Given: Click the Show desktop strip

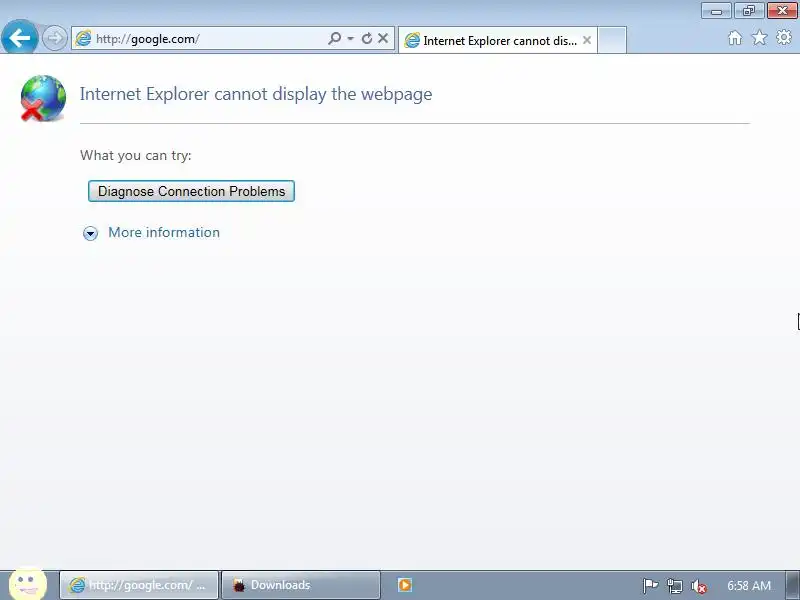Looking at the screenshot, I should tap(793, 585).
